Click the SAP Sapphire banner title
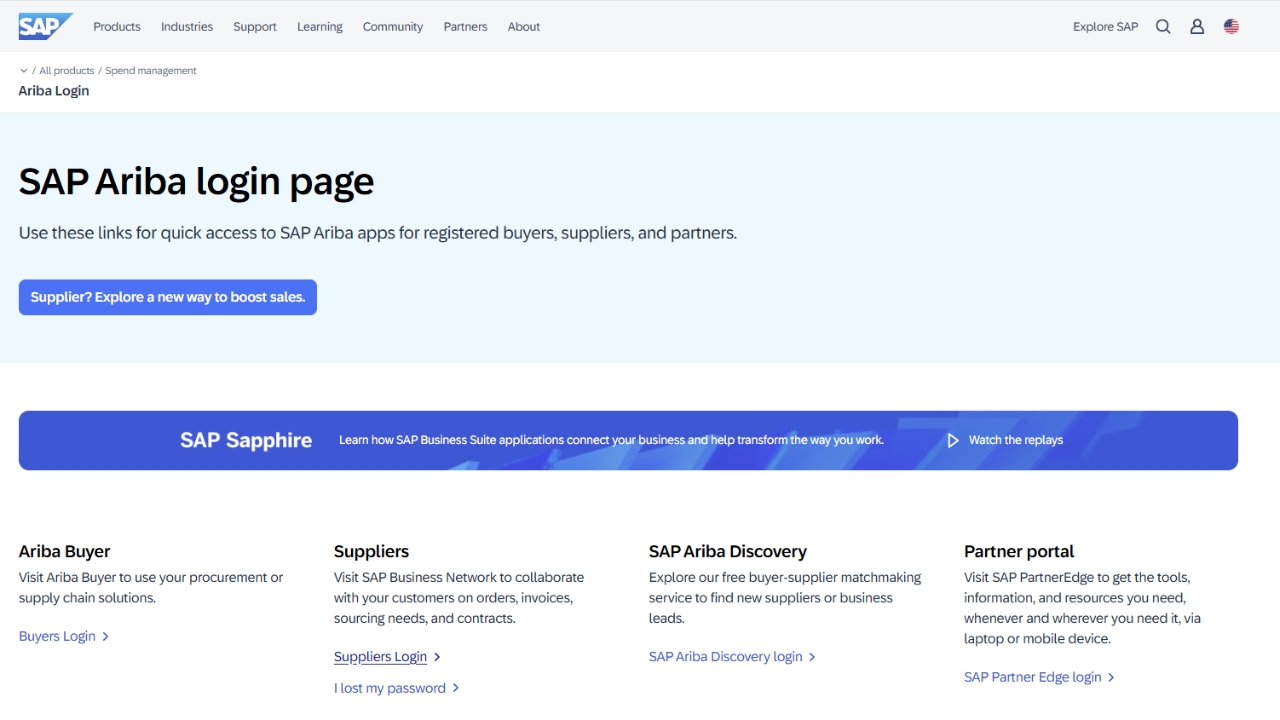This screenshot has height=720, width=1280. tap(246, 440)
